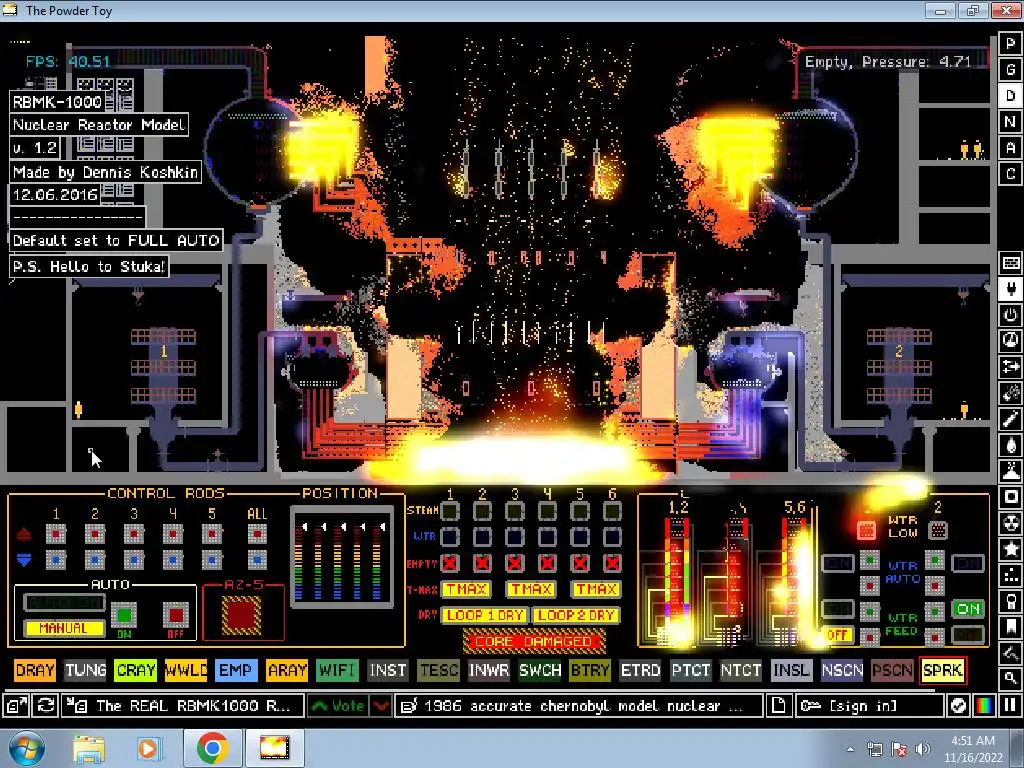
Task: Select the BTRY element
Action: pos(590,670)
